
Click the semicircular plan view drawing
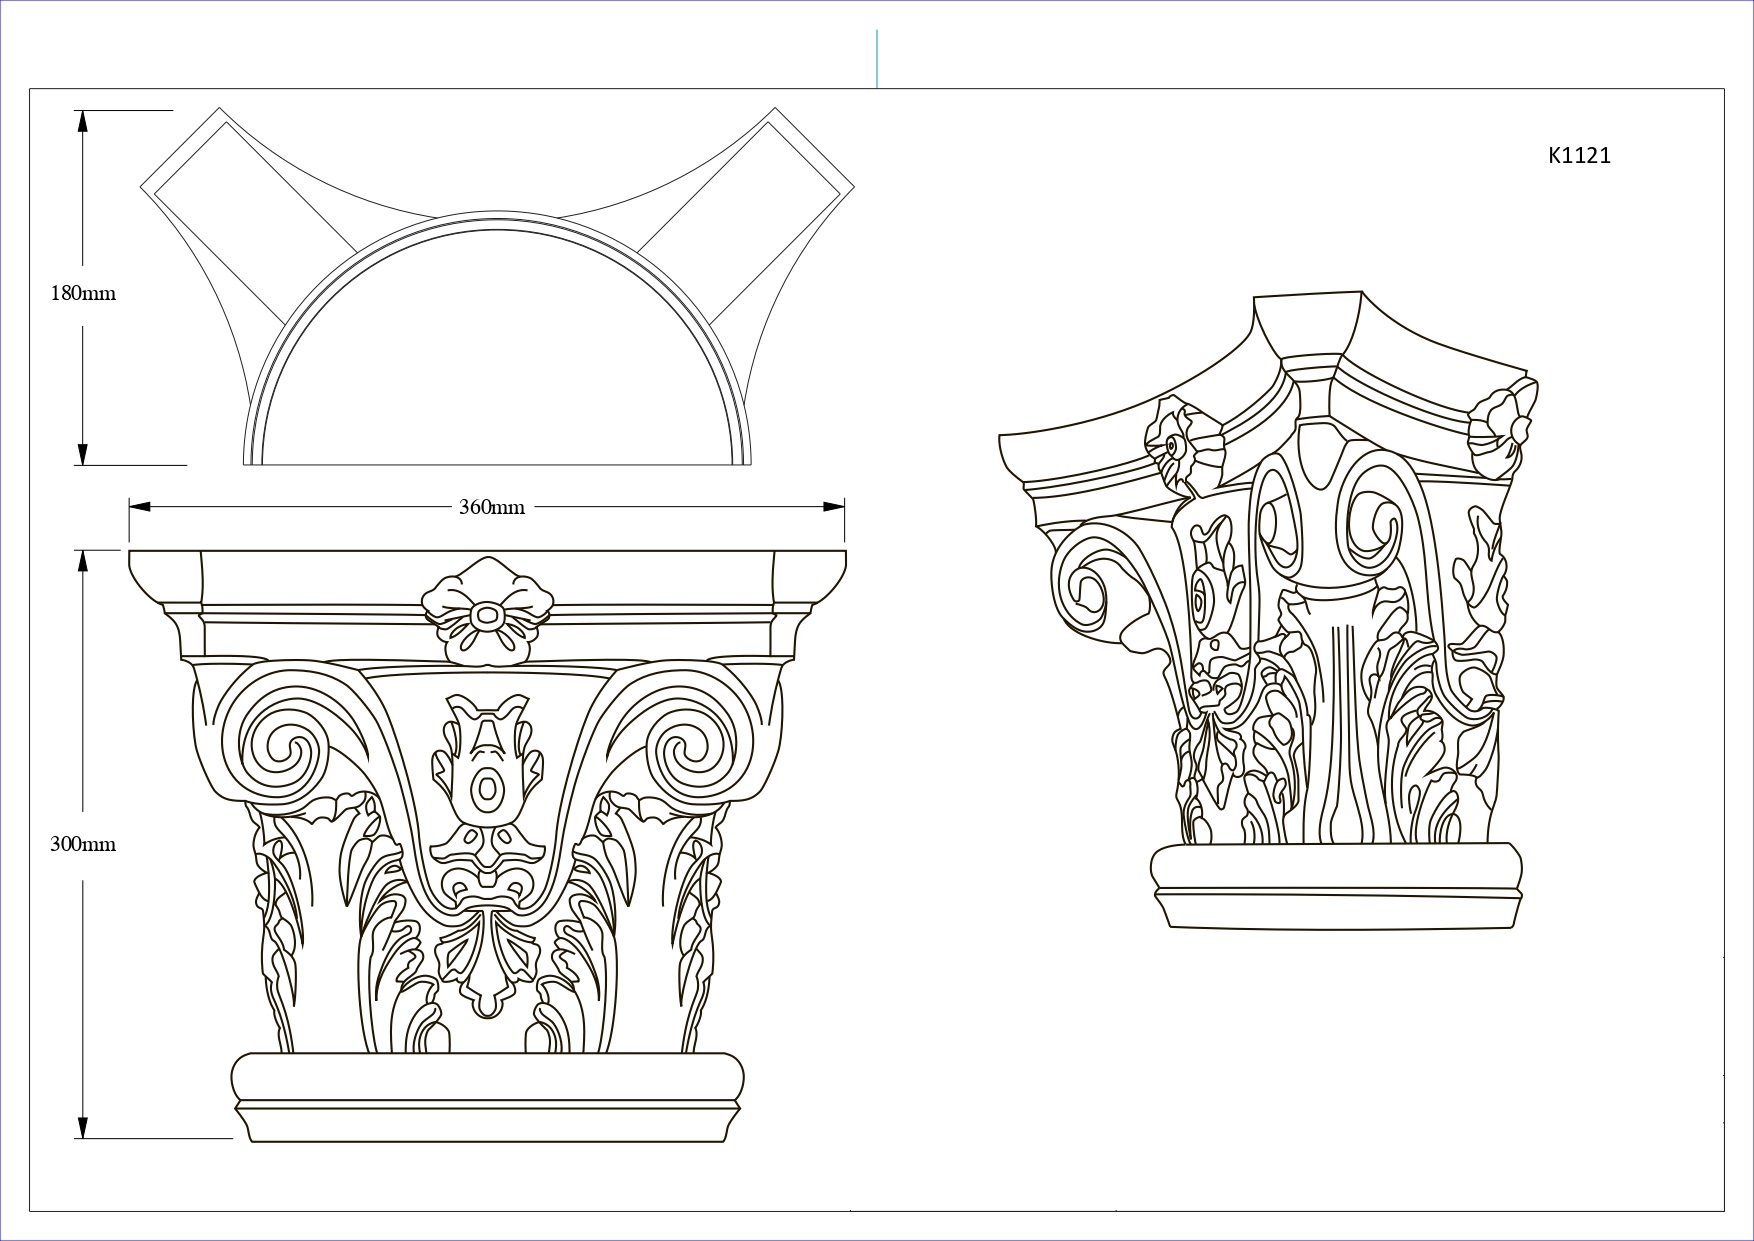pos(497,287)
